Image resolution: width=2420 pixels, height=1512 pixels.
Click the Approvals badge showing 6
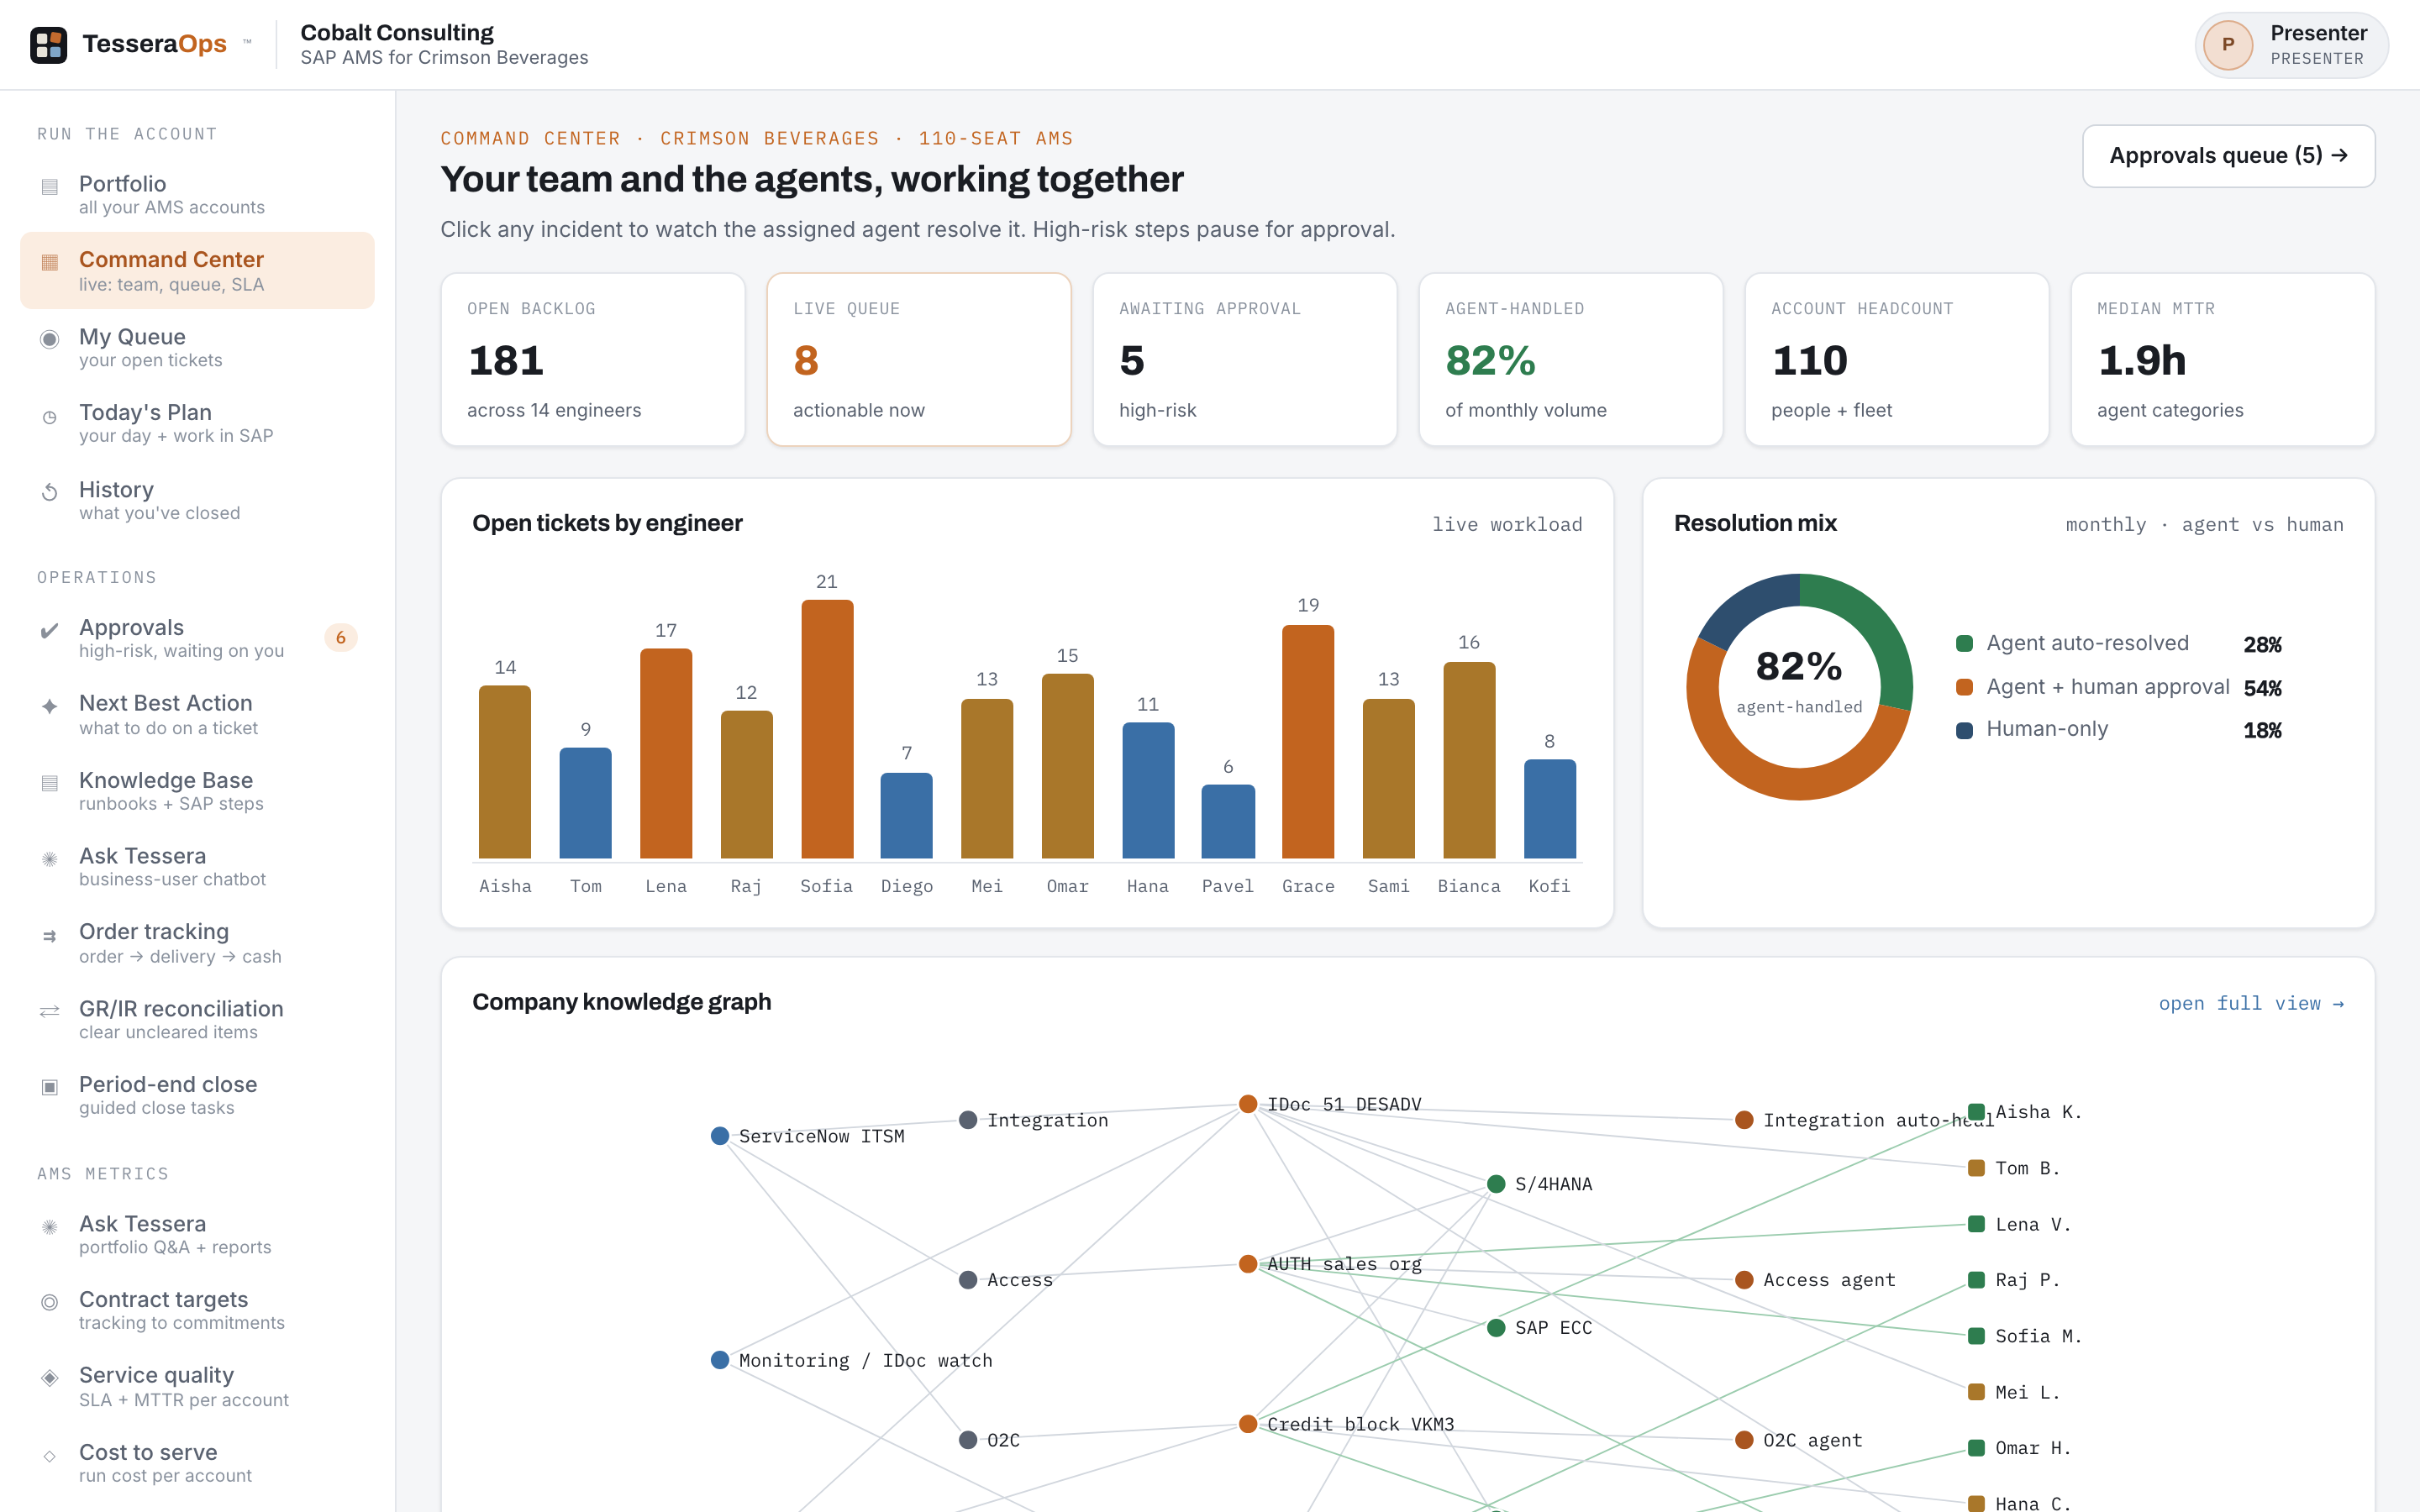pyautogui.click(x=341, y=638)
